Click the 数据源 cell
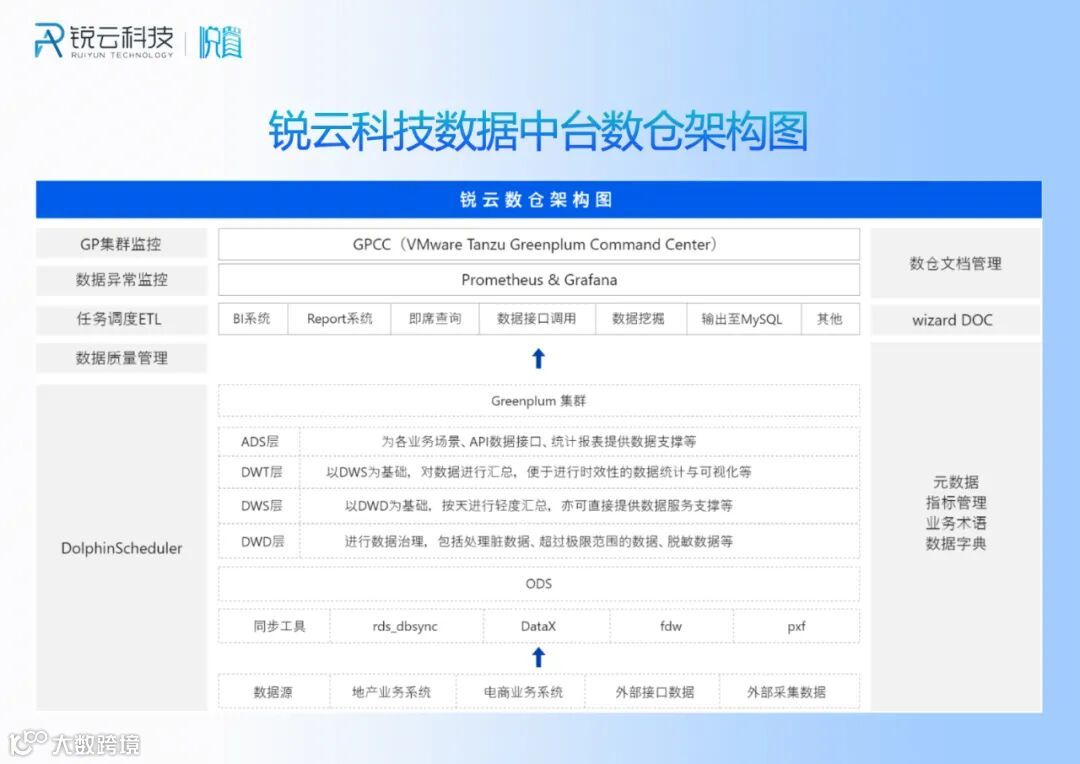 point(273,692)
